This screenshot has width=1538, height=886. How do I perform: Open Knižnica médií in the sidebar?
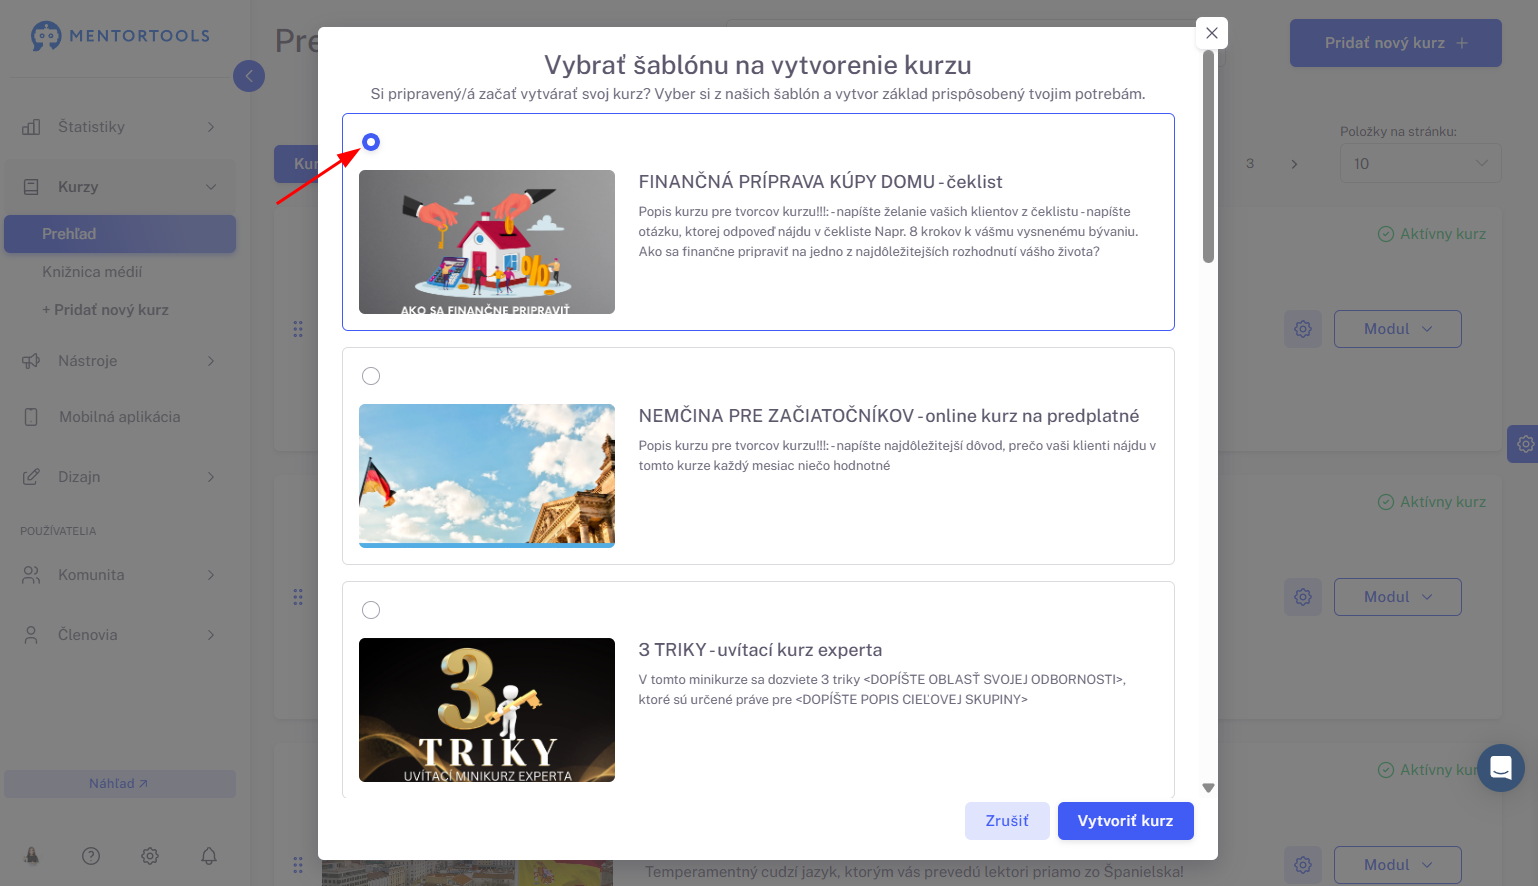point(92,272)
